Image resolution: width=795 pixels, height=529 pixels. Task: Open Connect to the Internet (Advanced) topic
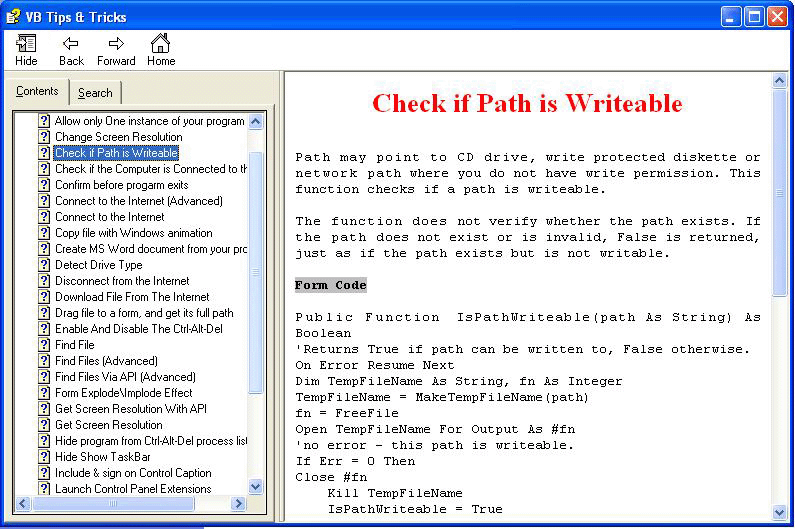pyautogui.click(x=138, y=201)
